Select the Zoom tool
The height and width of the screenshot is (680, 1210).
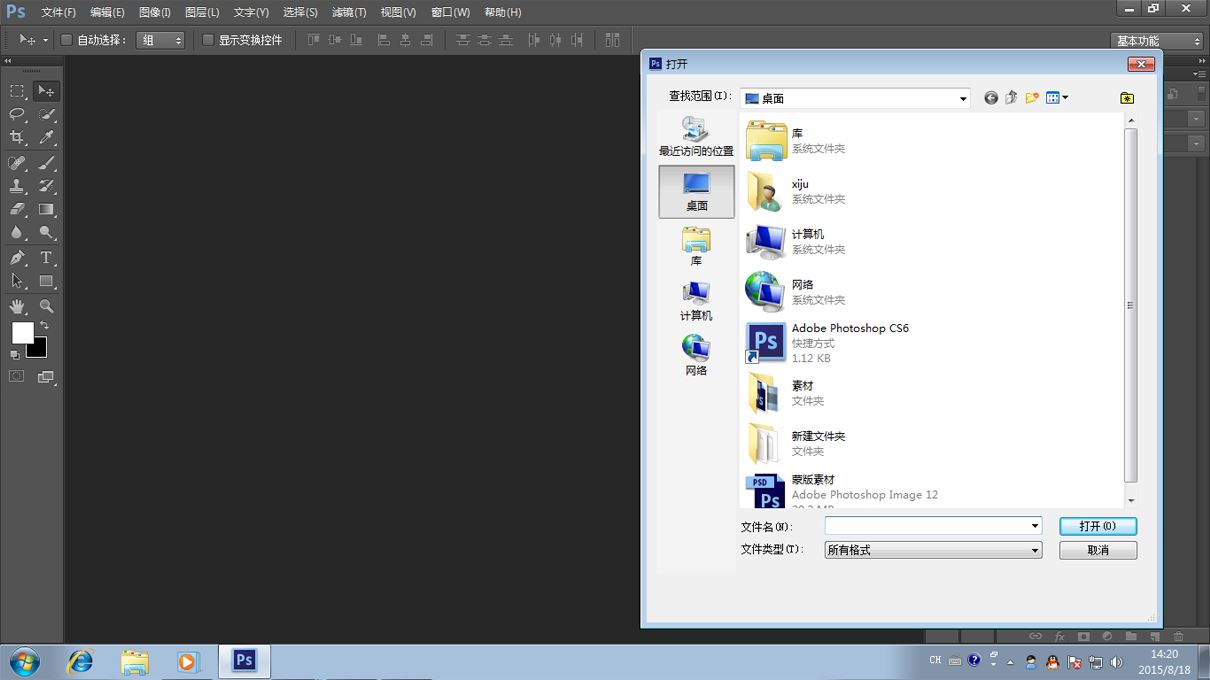pos(46,306)
